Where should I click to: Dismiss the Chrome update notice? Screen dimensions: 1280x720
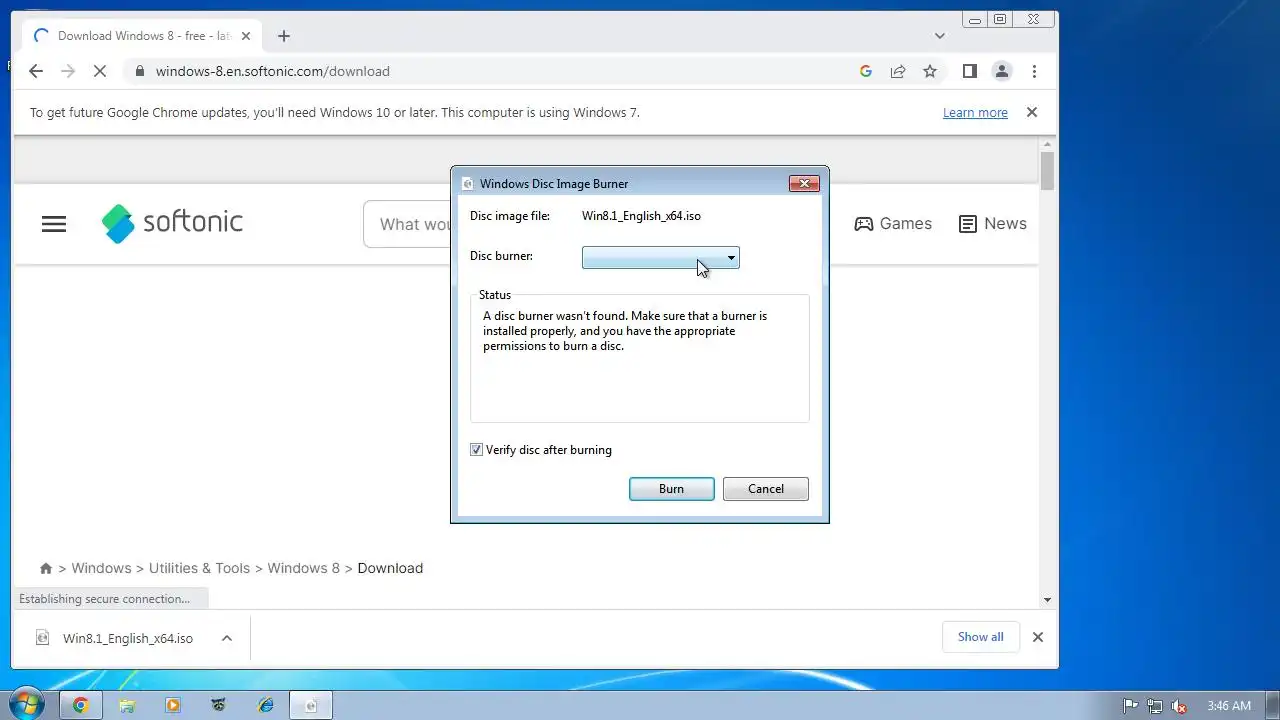(1032, 112)
